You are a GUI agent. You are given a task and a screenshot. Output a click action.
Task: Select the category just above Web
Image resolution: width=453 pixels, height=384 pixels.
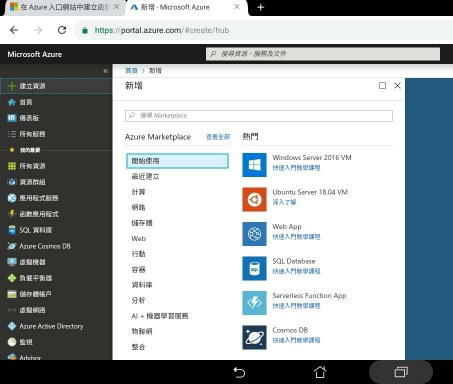[142, 223]
